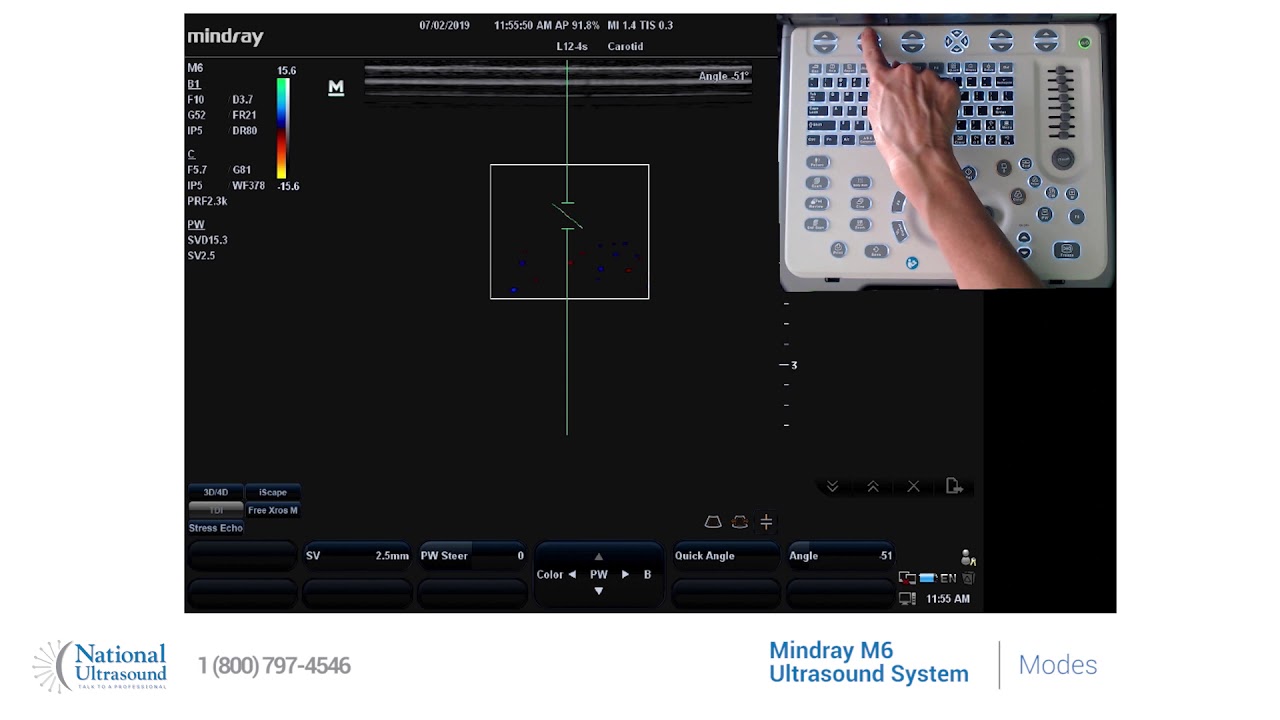Viewport: 1280px width, 720px height.
Task: Click the SVD15.3 value
Action: 207,240
